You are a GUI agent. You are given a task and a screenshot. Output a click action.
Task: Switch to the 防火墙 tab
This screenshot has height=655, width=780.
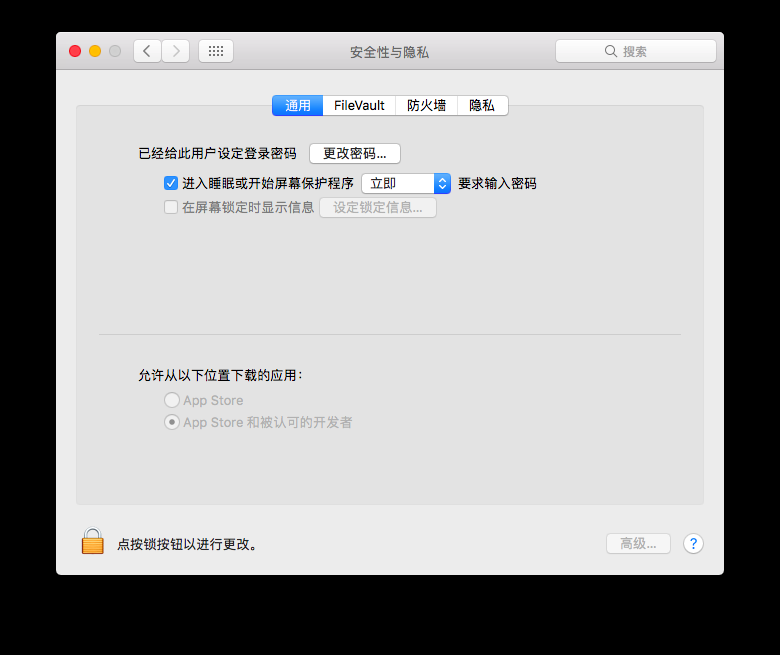[426, 105]
